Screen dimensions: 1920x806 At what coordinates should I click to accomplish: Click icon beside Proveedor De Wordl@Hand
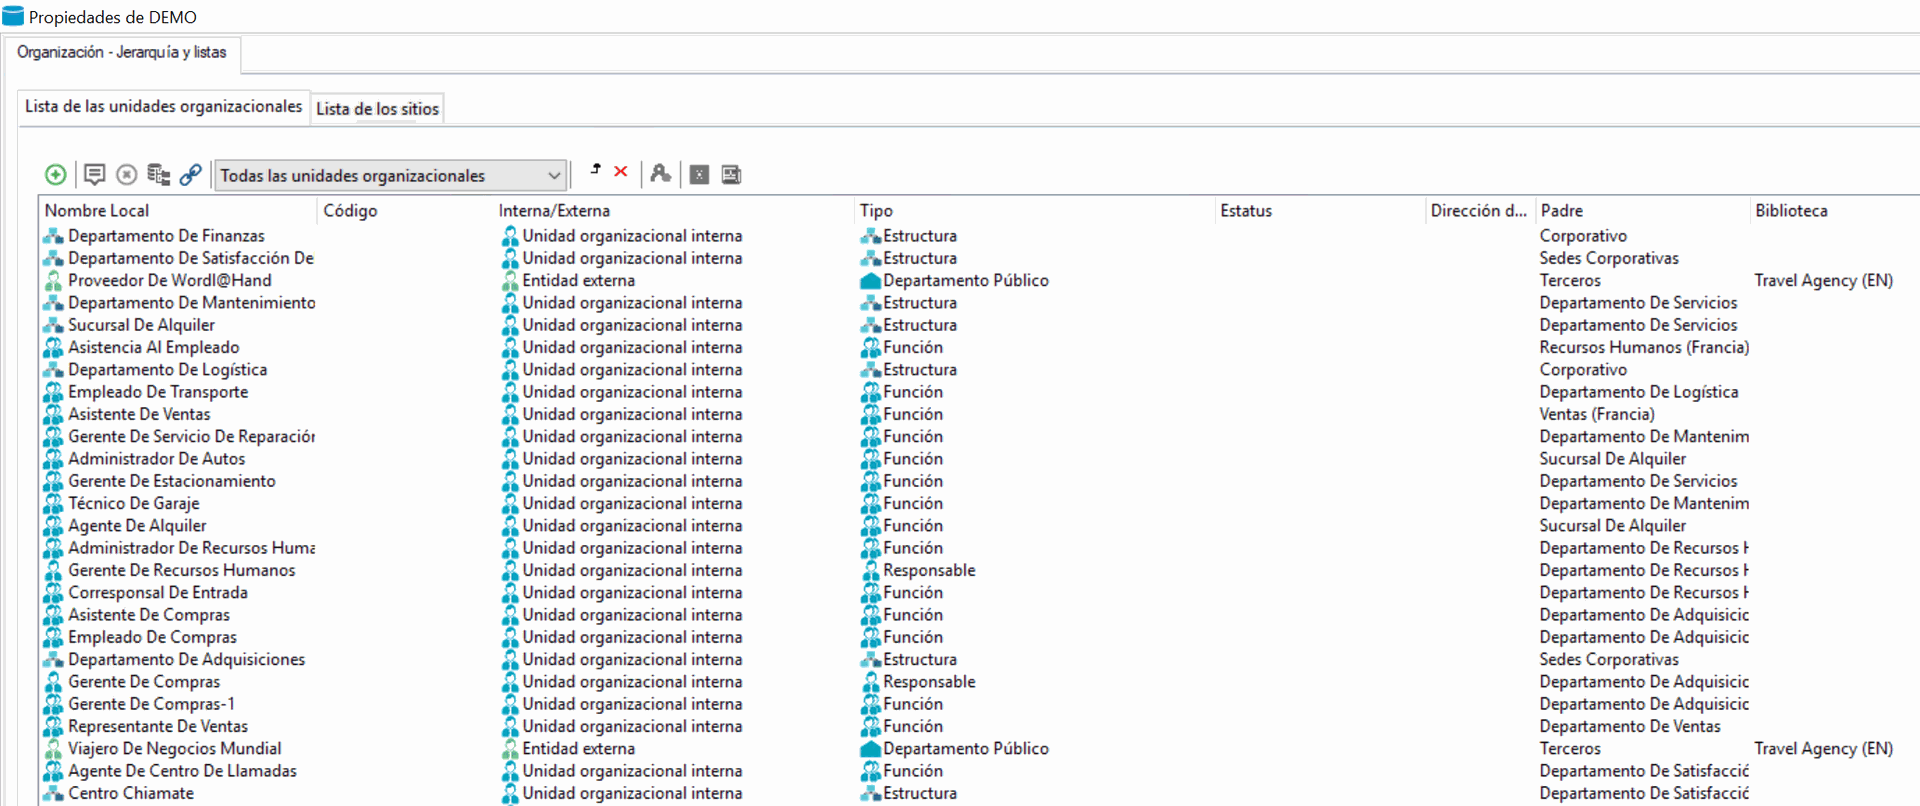[53, 281]
